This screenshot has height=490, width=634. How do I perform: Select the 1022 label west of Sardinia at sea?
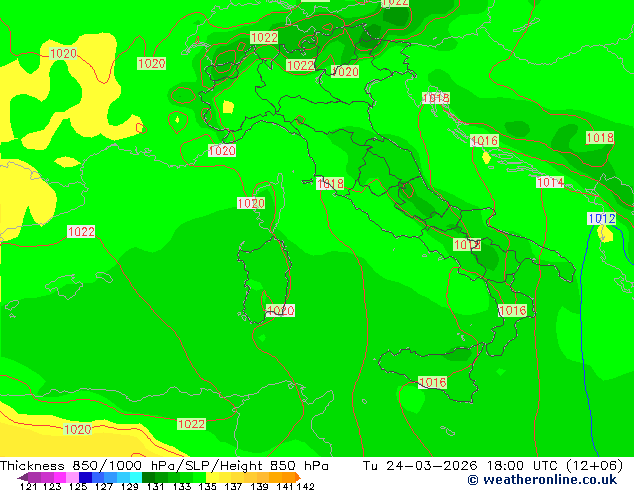coord(81,232)
